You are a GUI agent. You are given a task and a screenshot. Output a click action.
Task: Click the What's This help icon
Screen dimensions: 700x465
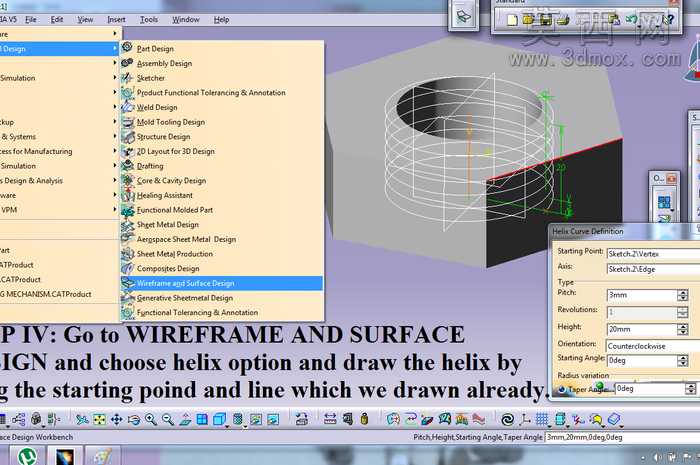point(668,20)
